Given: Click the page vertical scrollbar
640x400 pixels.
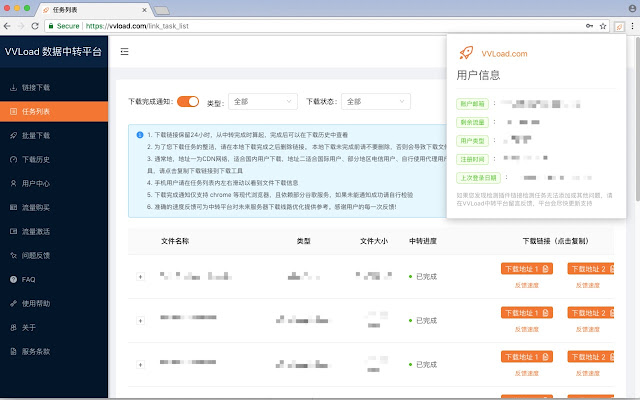Looking at the screenshot, I should coord(637,118).
